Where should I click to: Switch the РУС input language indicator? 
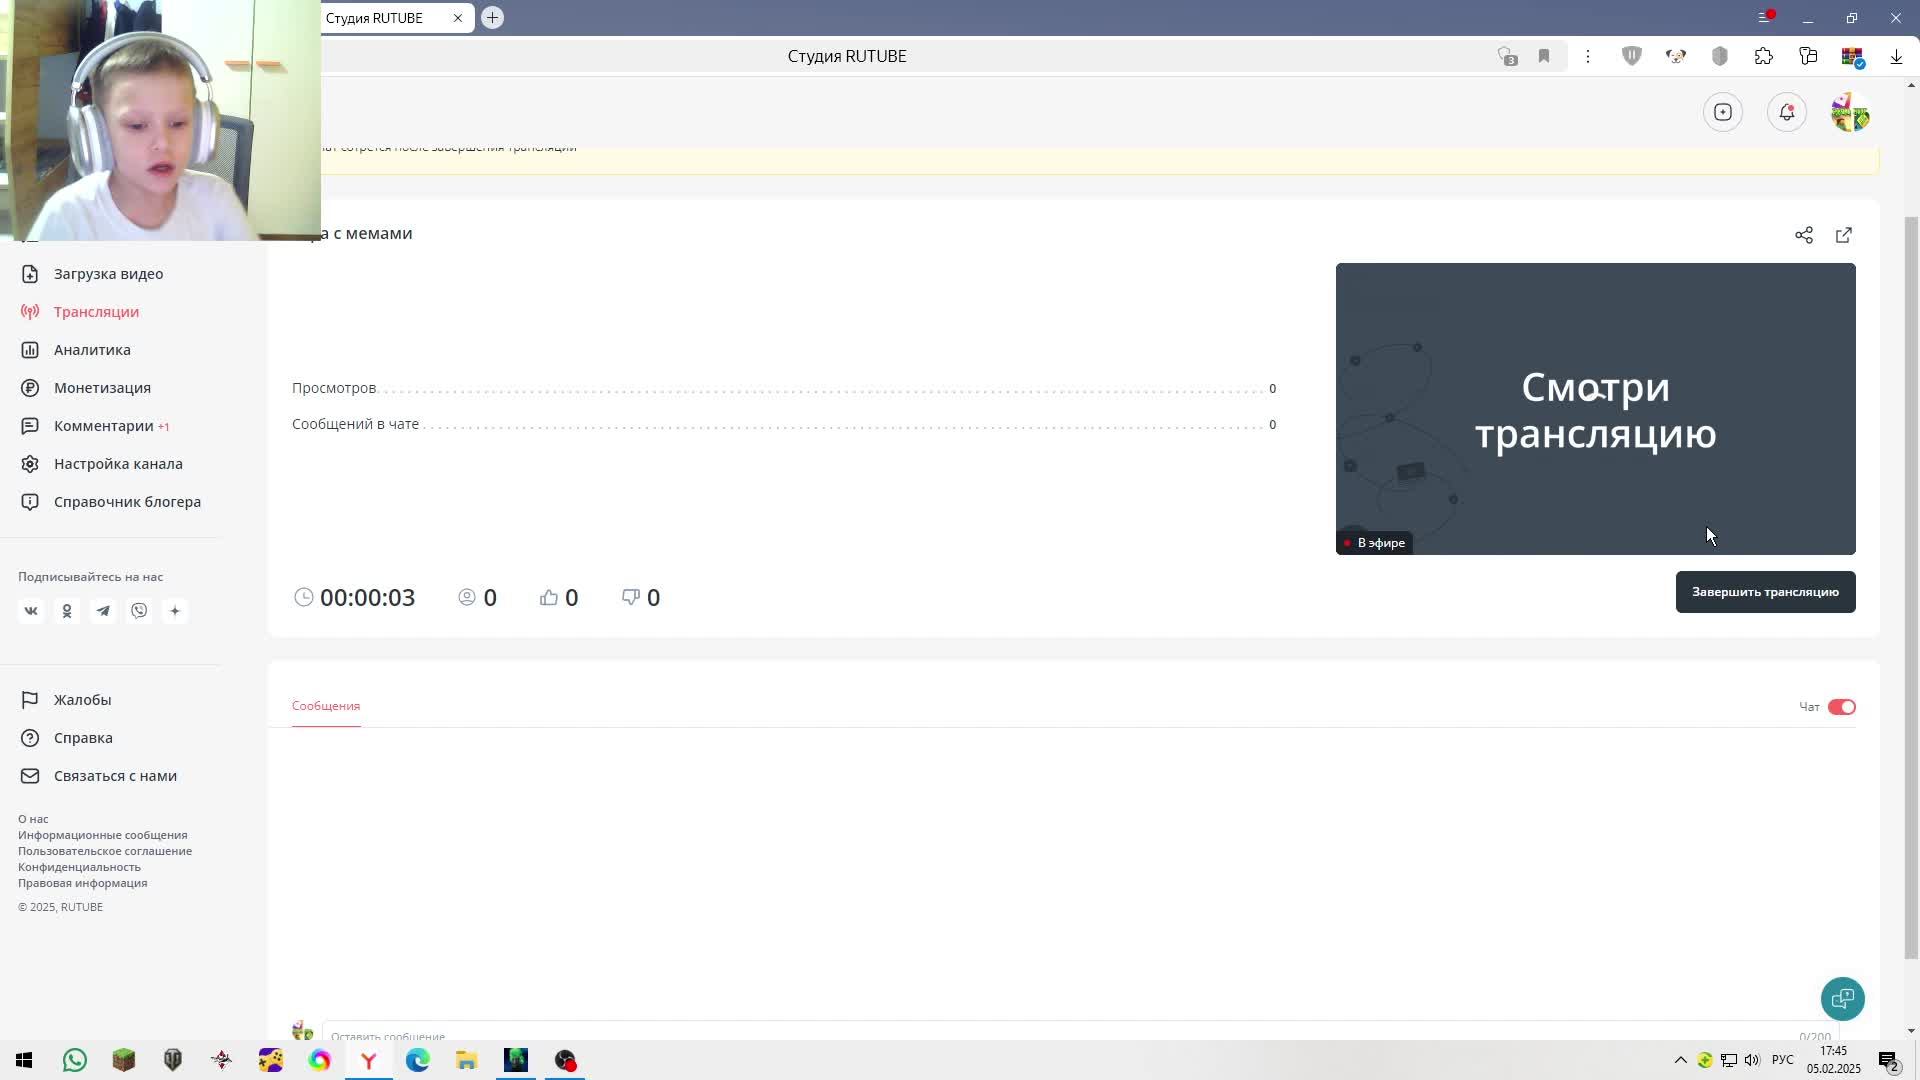pyautogui.click(x=1783, y=1060)
